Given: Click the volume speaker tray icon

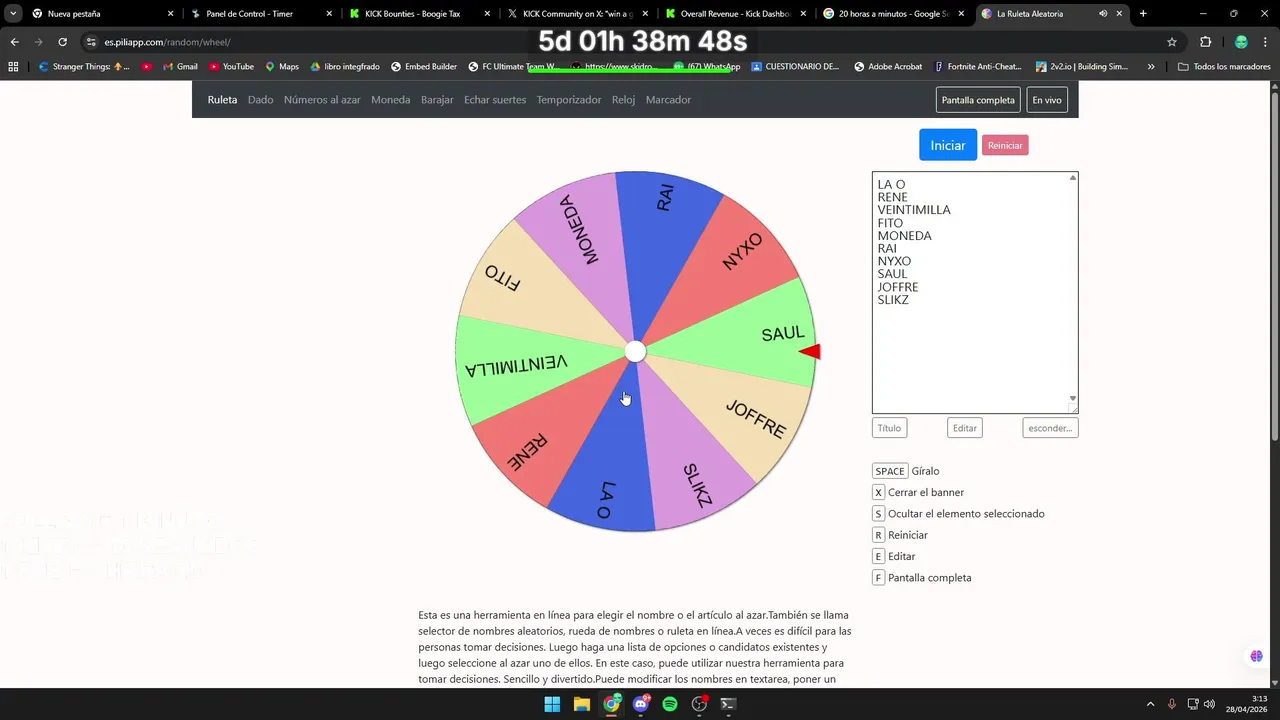Looking at the screenshot, I should coord(1209,704).
